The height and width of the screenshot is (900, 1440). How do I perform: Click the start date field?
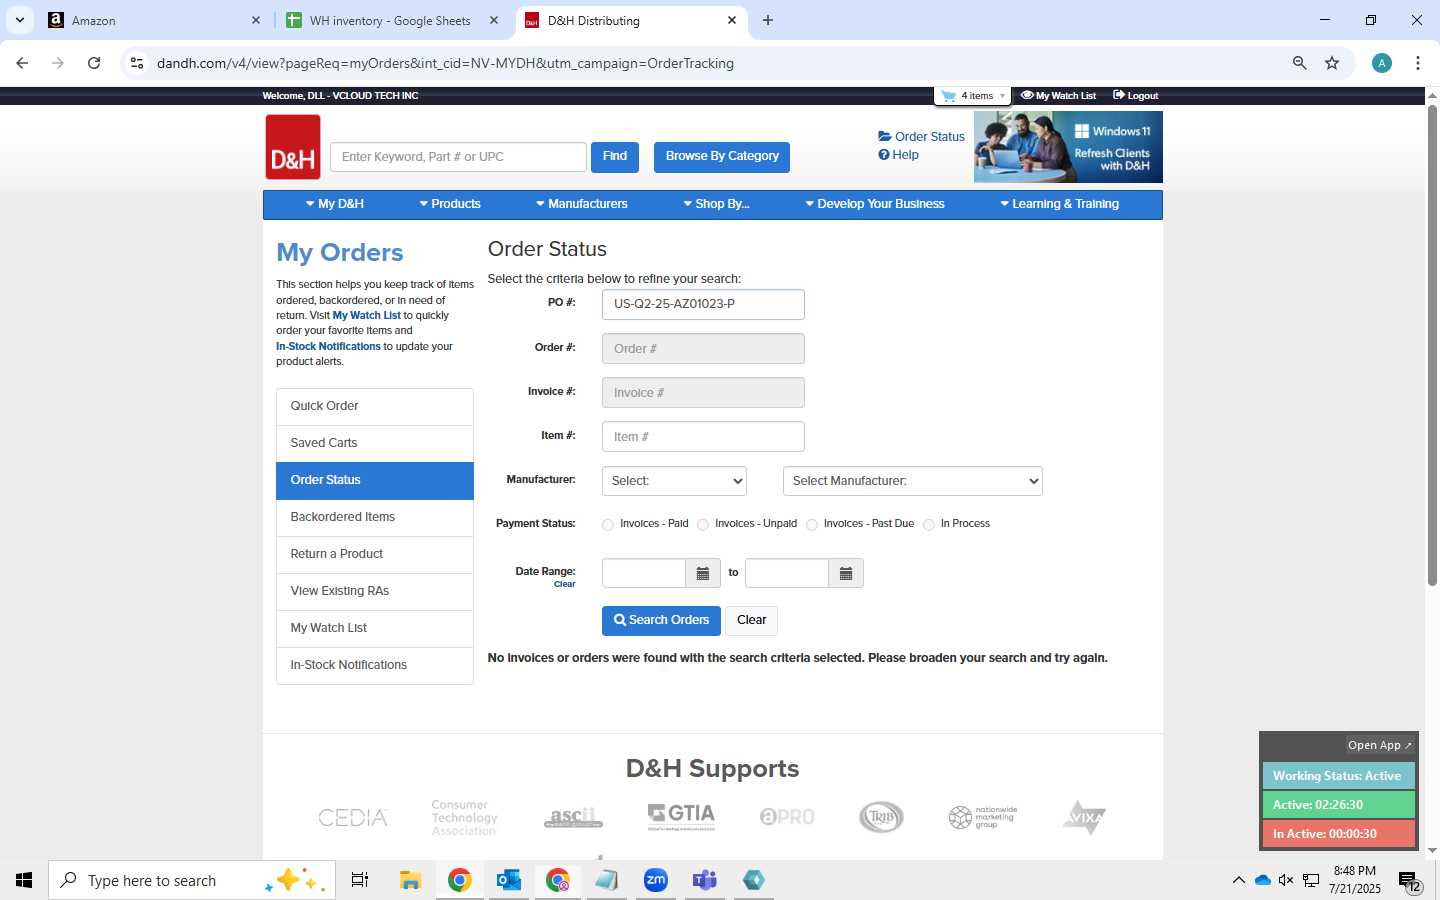pos(644,573)
